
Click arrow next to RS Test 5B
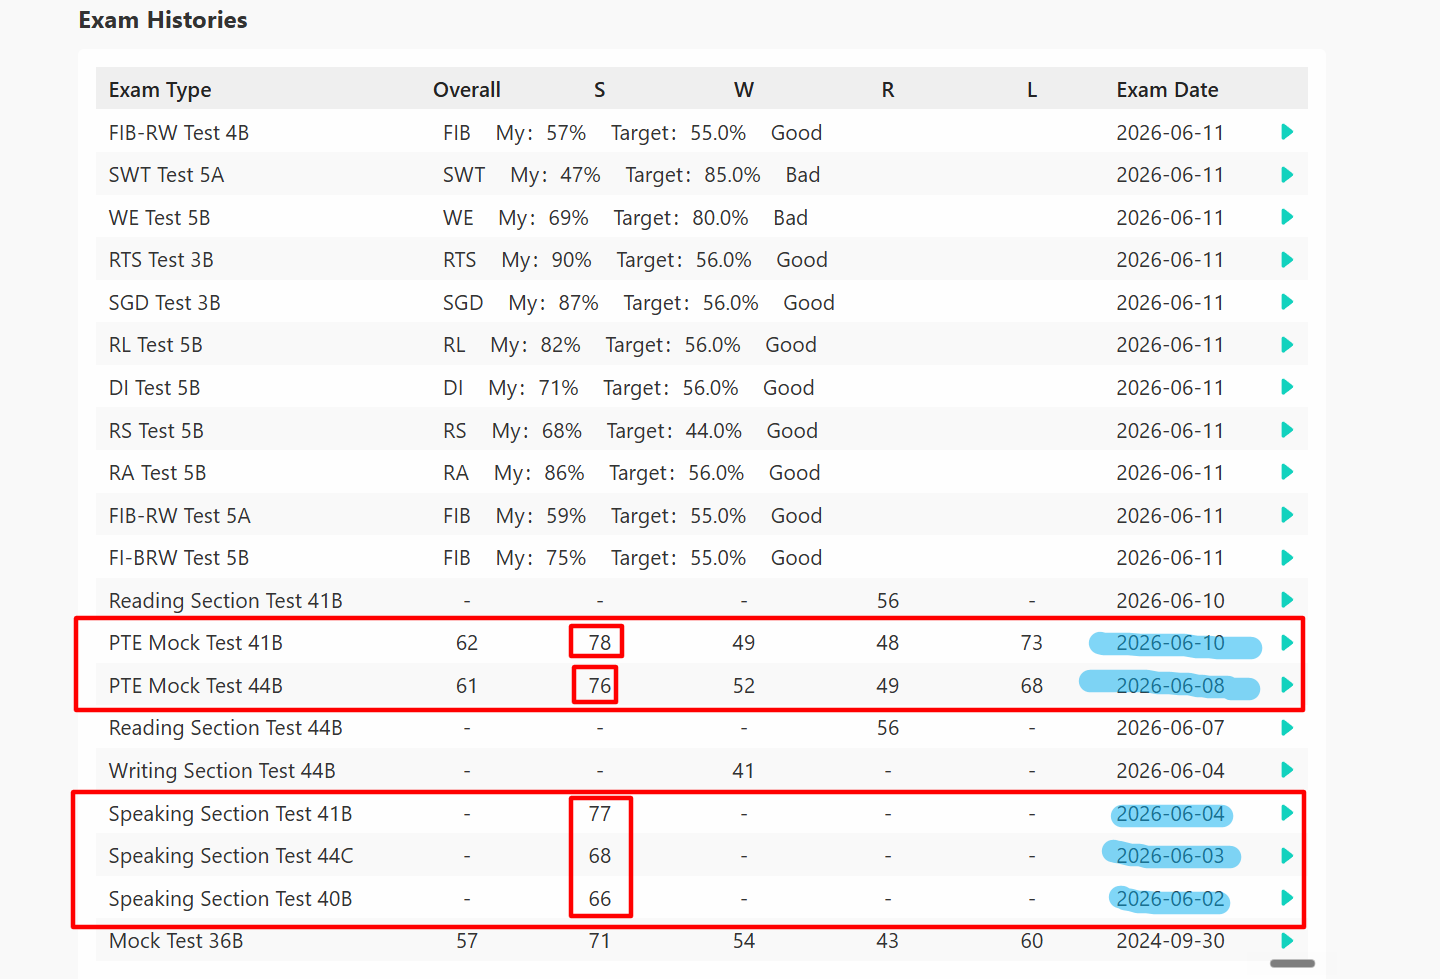[1287, 430]
